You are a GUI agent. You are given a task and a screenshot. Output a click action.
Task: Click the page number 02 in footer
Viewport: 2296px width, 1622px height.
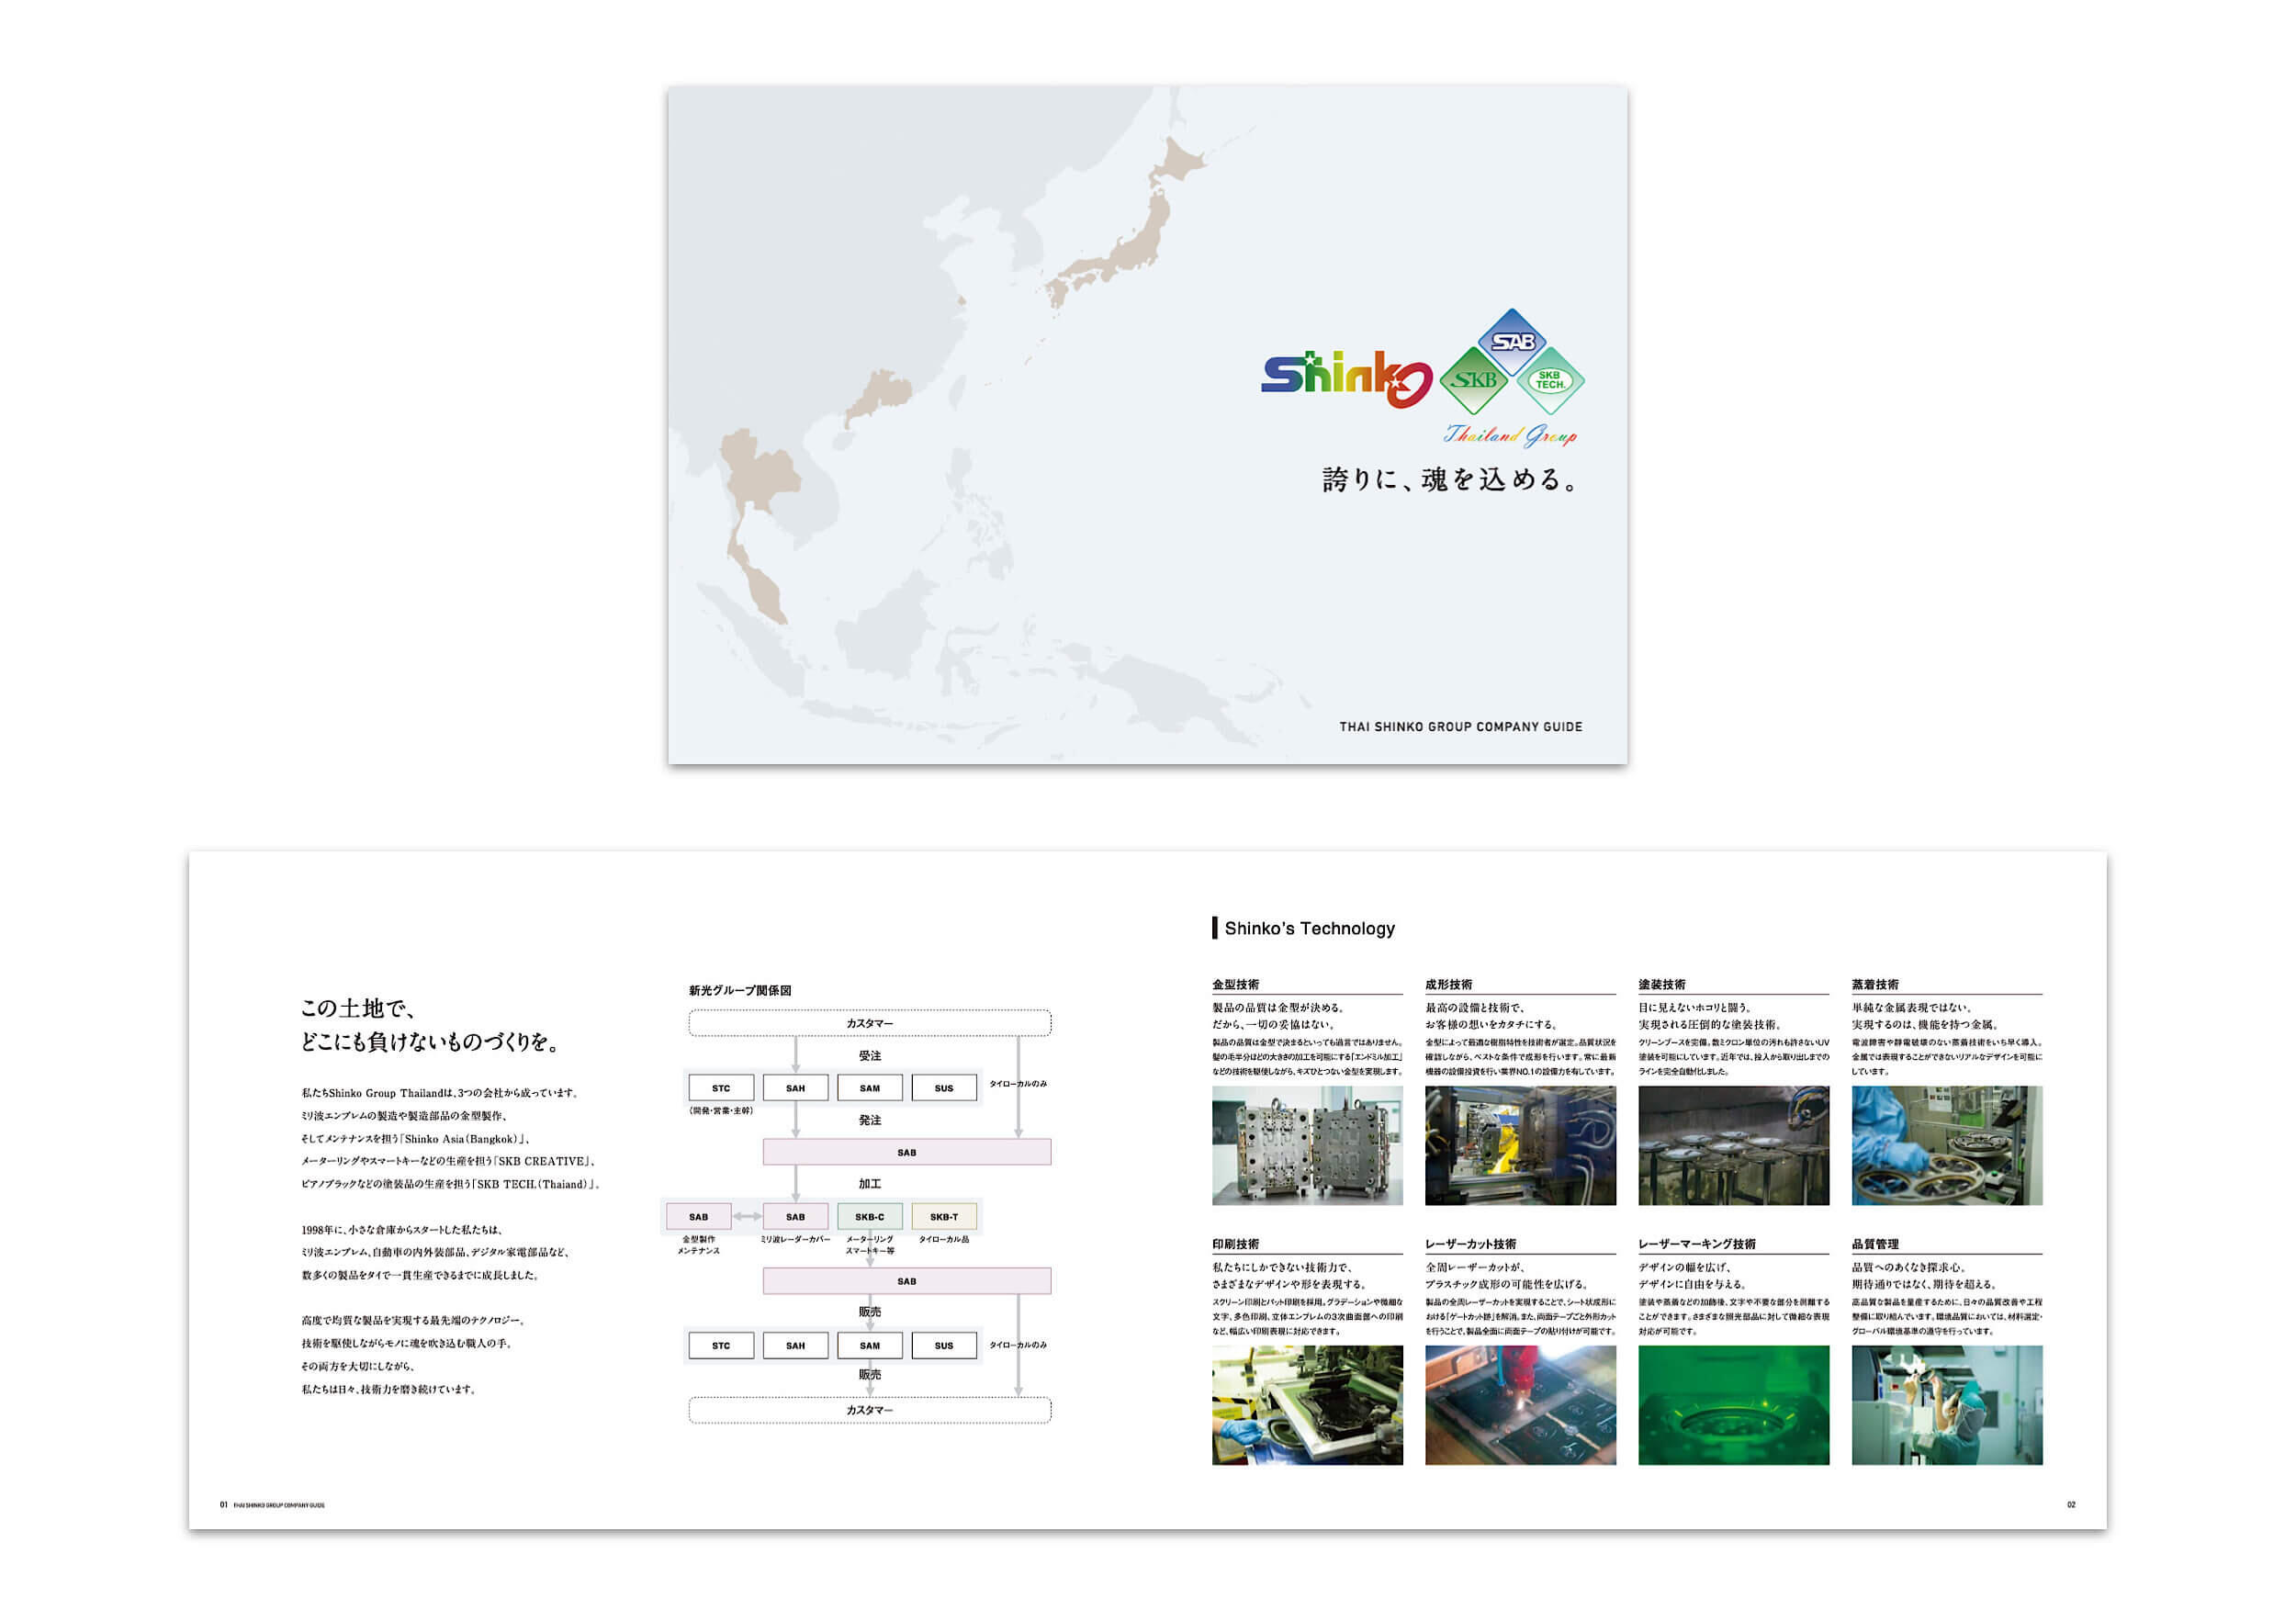tap(2071, 1504)
